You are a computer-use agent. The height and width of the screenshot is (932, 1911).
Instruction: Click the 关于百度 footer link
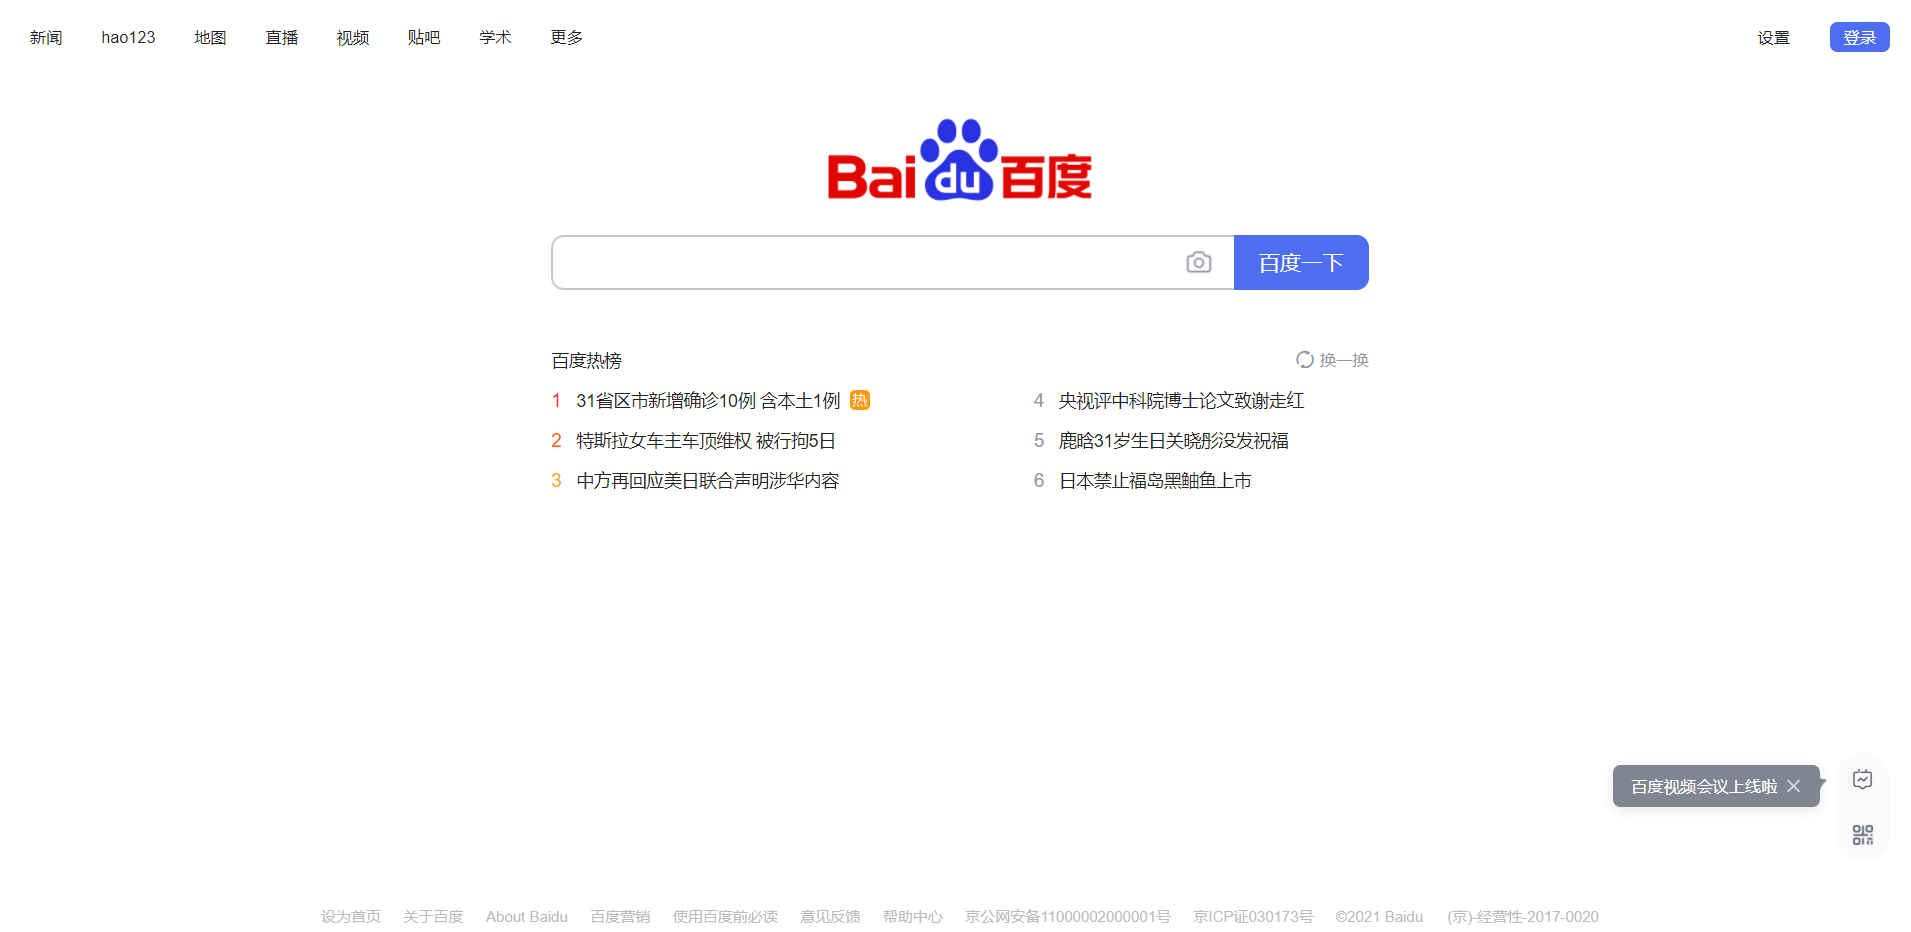click(433, 917)
